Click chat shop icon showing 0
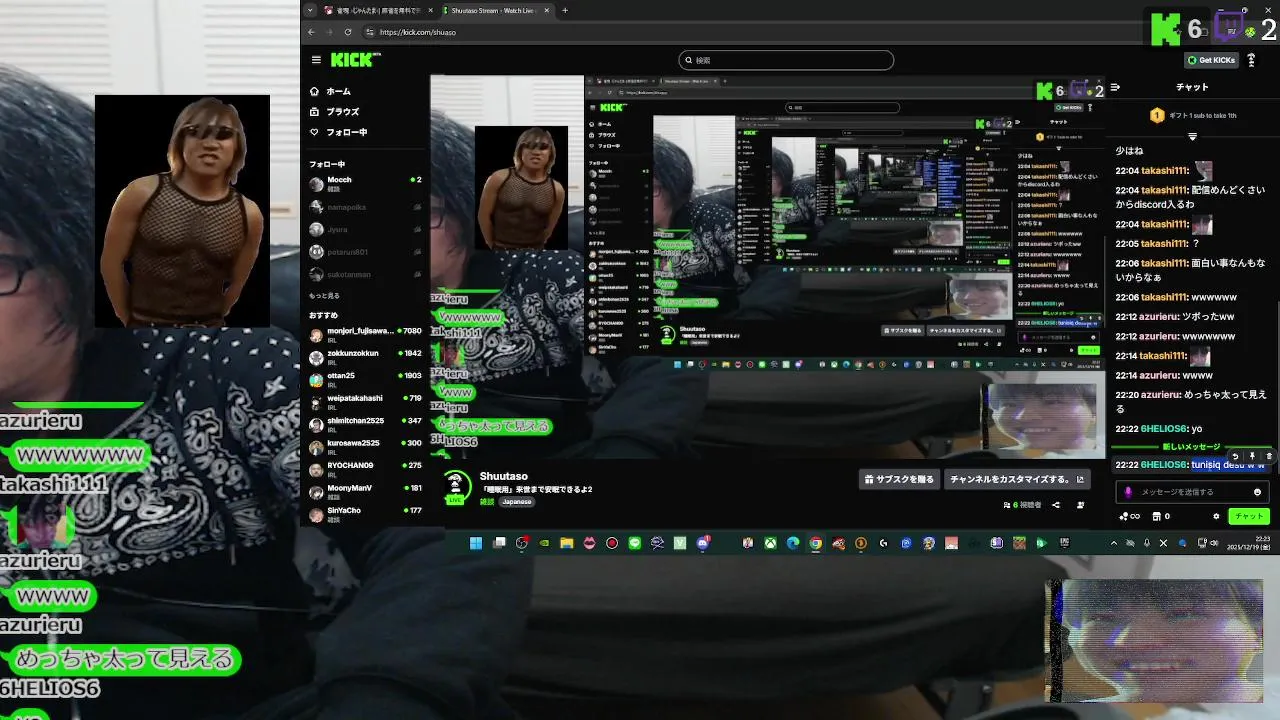 pyautogui.click(x=1161, y=516)
